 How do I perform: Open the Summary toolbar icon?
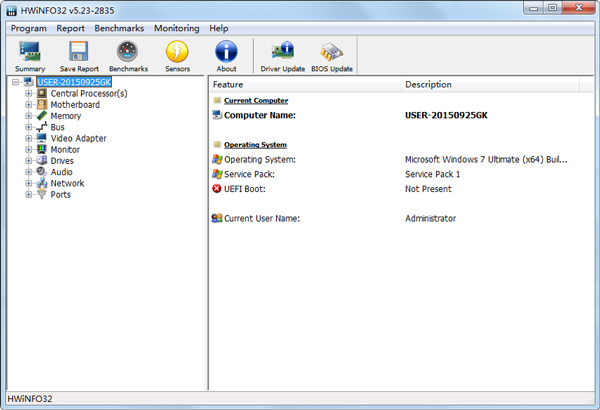(x=30, y=52)
